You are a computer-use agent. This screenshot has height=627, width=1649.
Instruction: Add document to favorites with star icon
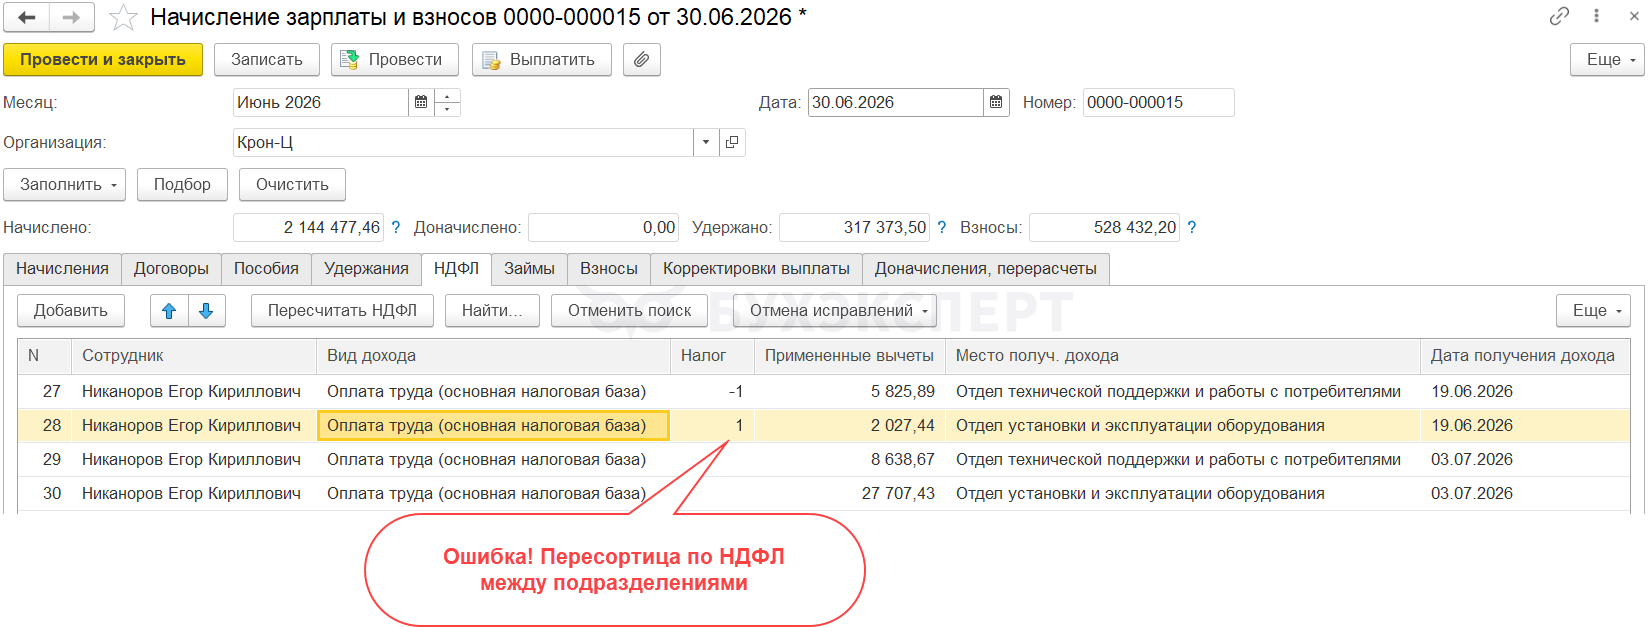(x=123, y=17)
